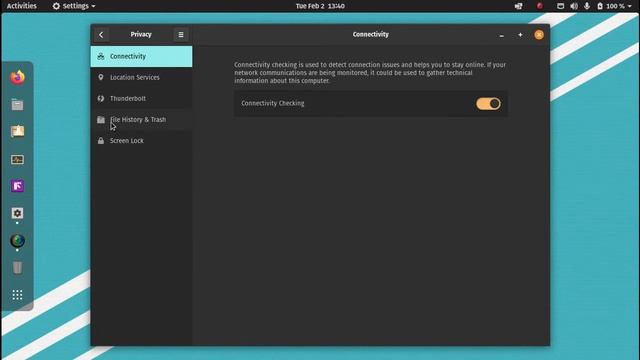Maximize the Settings window
The width and height of the screenshot is (640, 360).
[520, 35]
